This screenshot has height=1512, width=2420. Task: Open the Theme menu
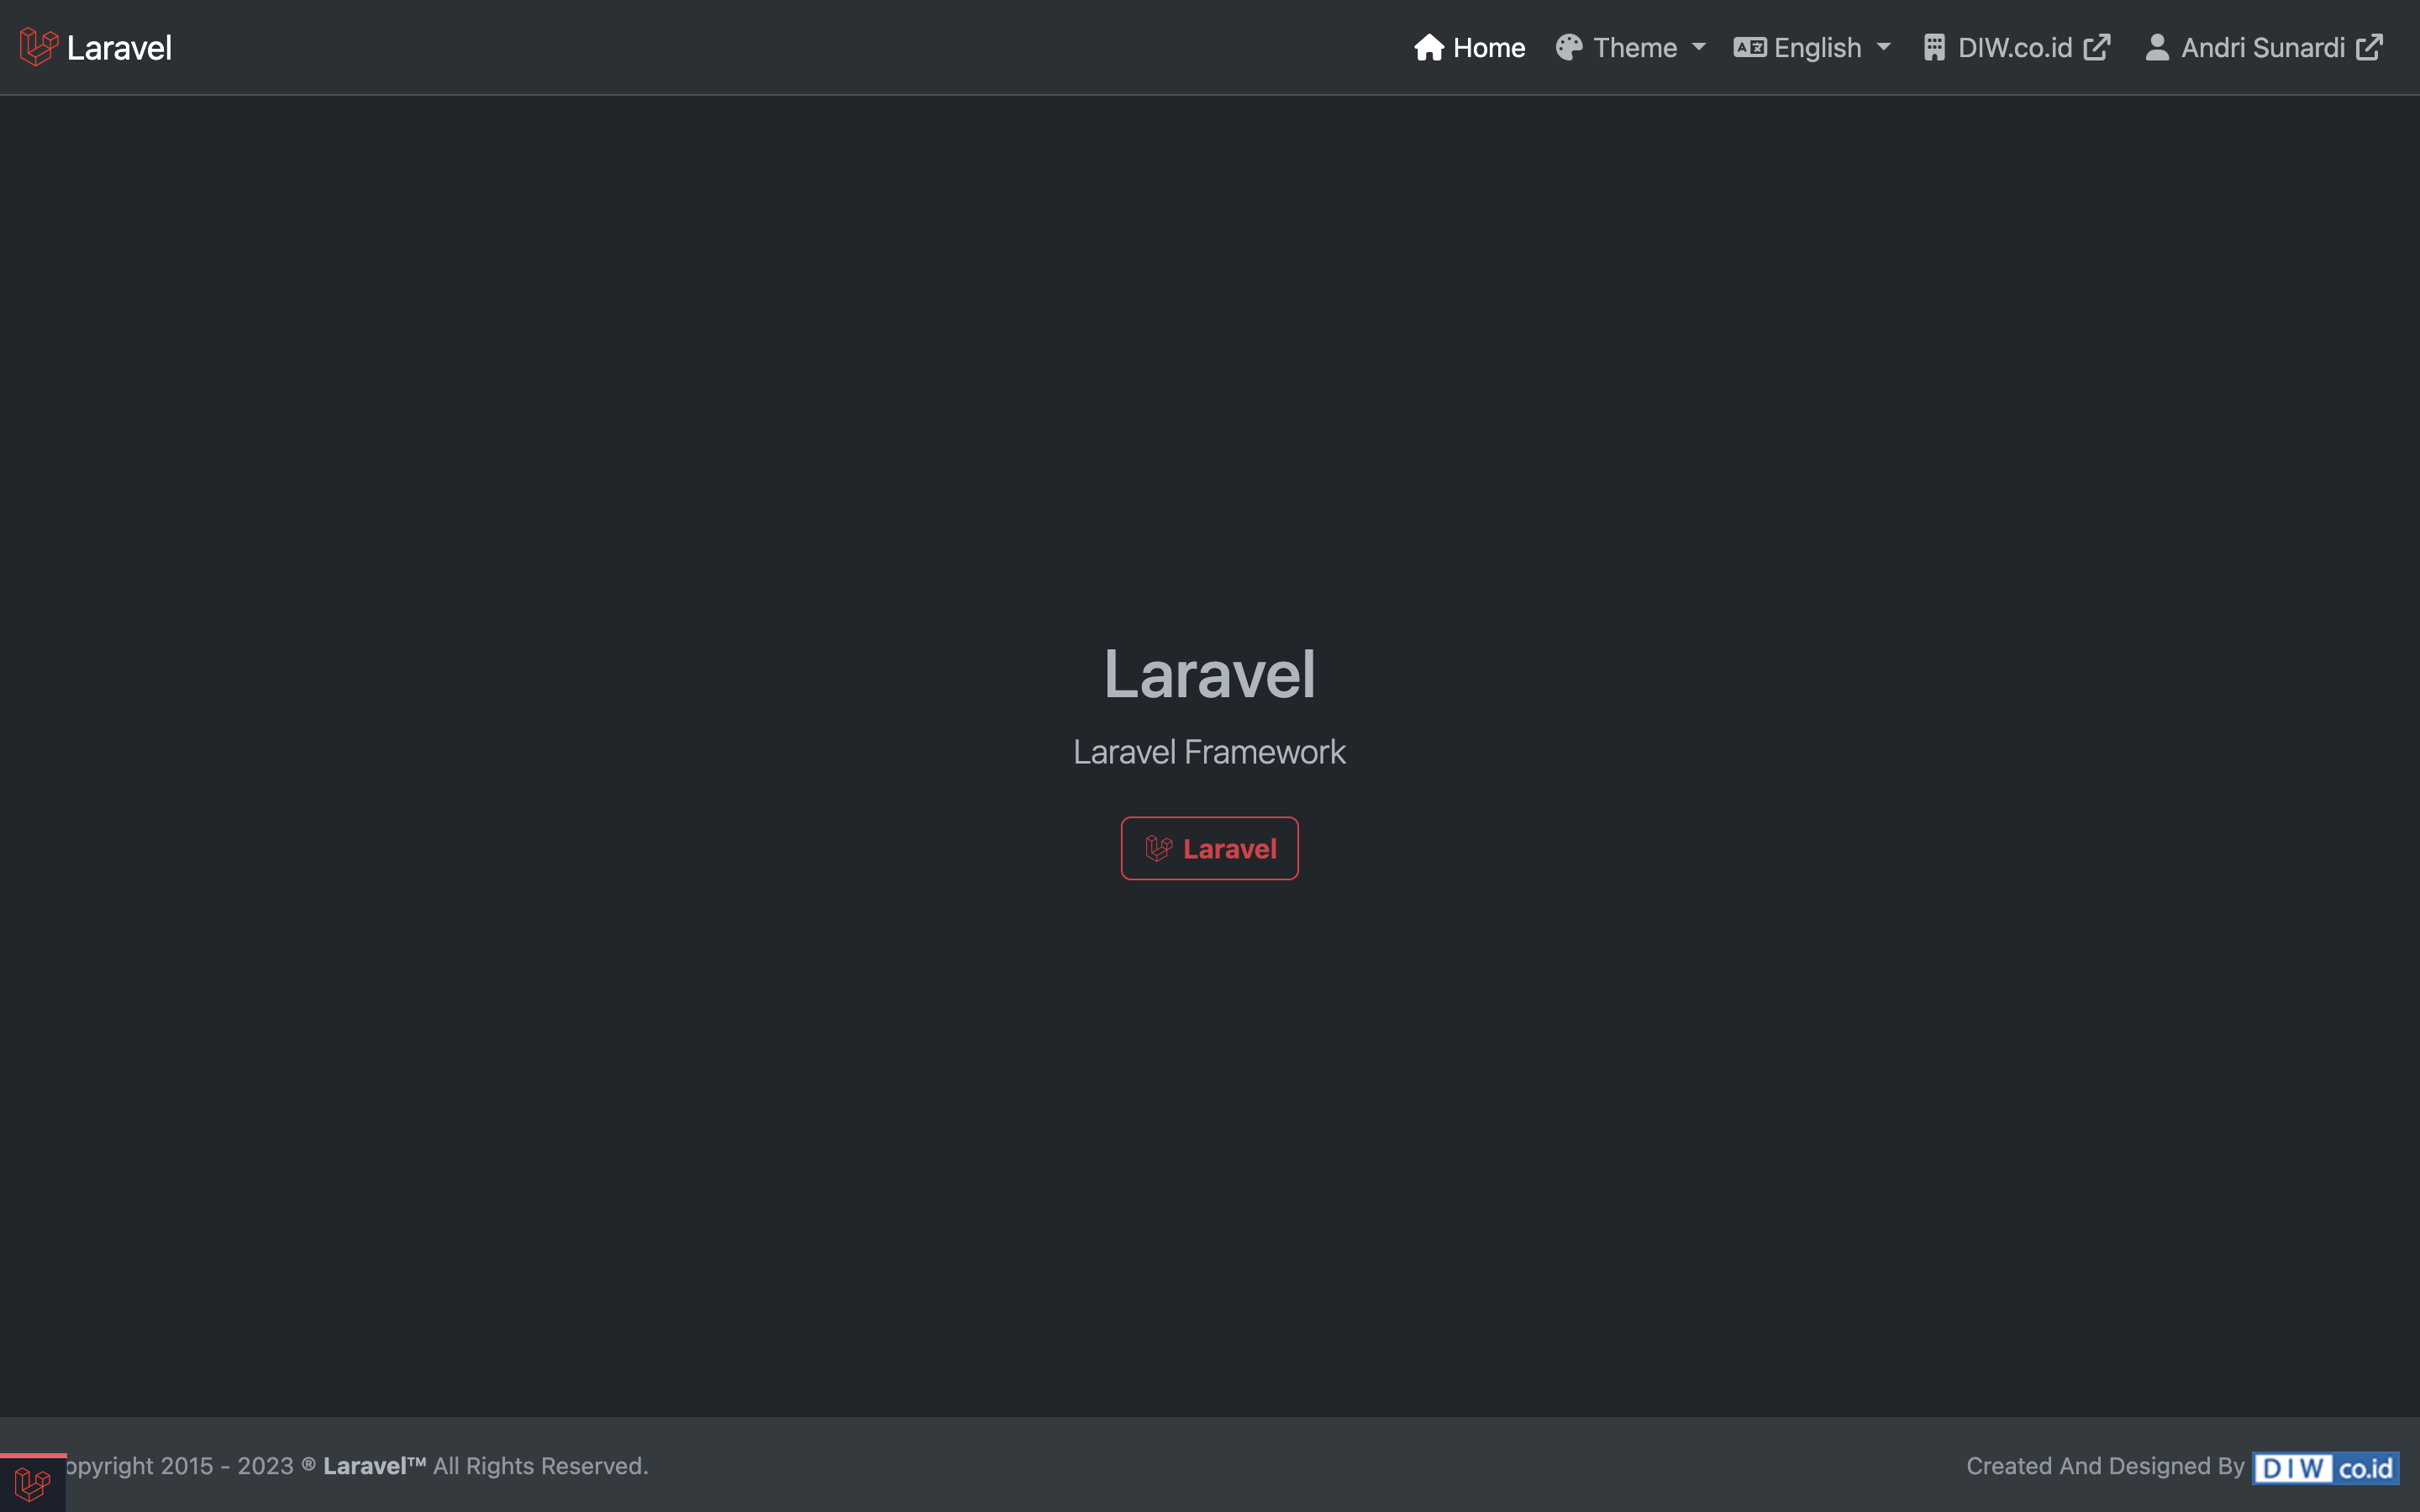click(1635, 47)
